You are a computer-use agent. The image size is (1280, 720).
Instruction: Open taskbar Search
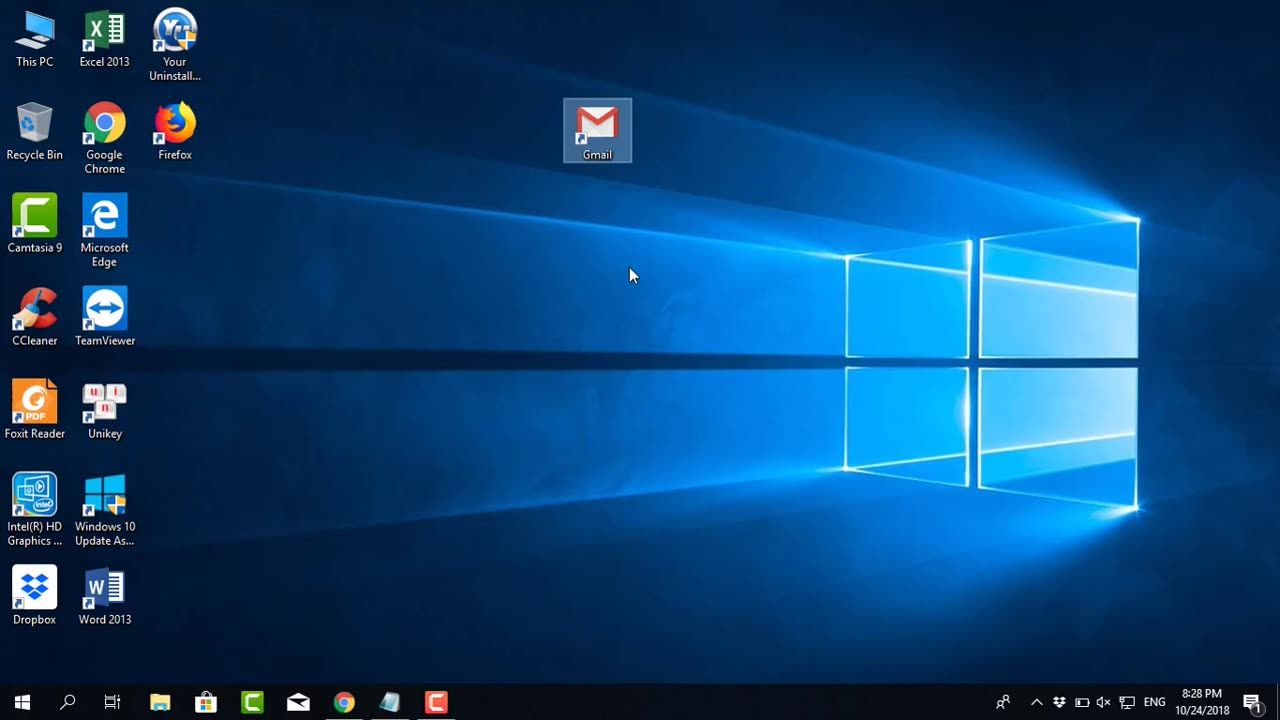point(68,702)
